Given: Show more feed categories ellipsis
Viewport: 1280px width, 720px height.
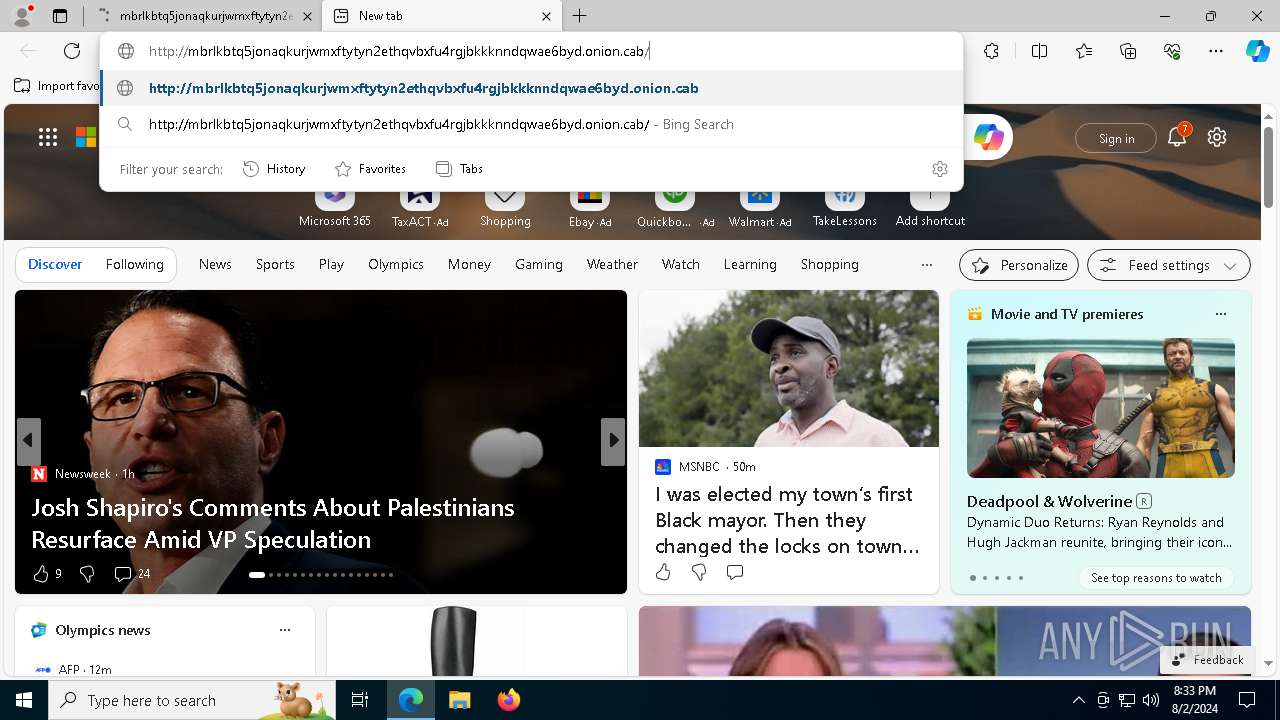Looking at the screenshot, I should (927, 265).
